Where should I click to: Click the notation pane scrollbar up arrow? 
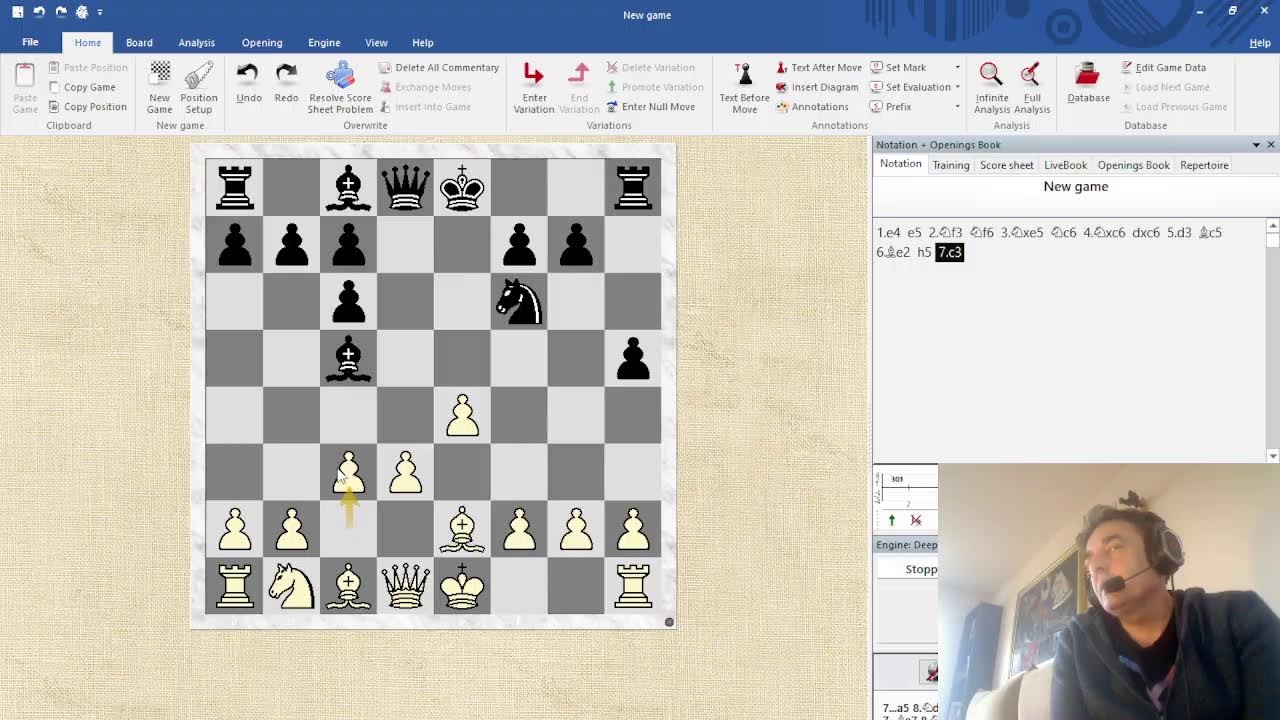[x=1273, y=226]
